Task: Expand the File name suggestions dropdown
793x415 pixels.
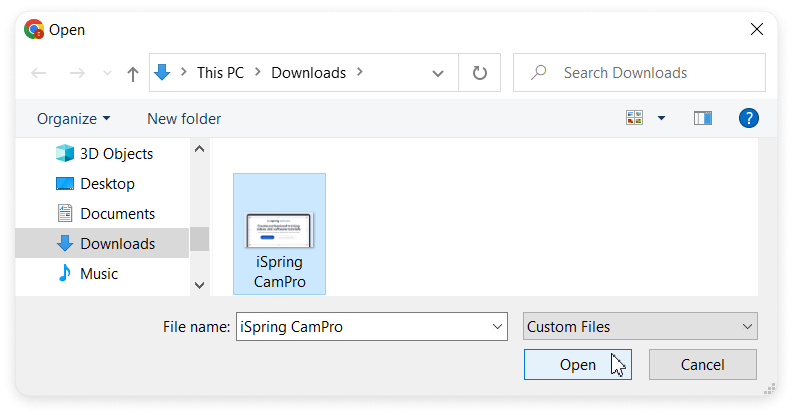Action: coord(498,326)
